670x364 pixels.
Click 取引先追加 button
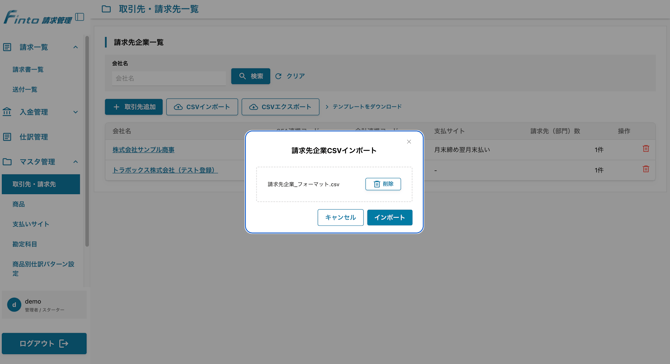pos(134,107)
